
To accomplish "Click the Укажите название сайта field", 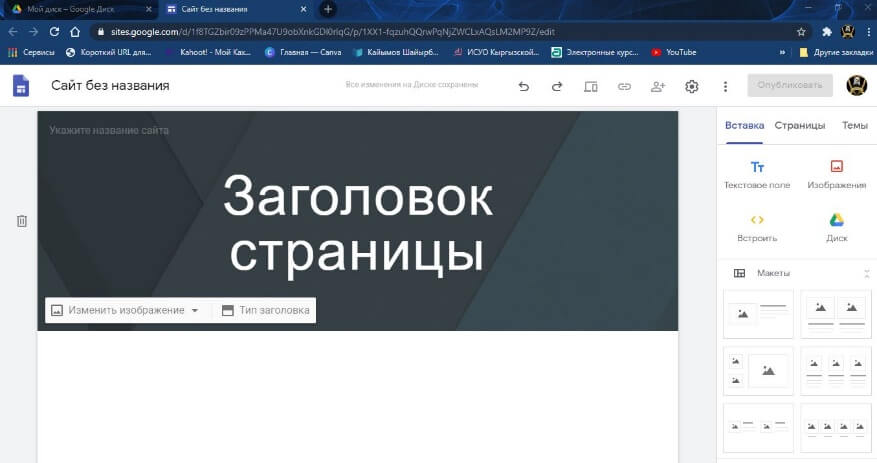I will tap(109, 131).
